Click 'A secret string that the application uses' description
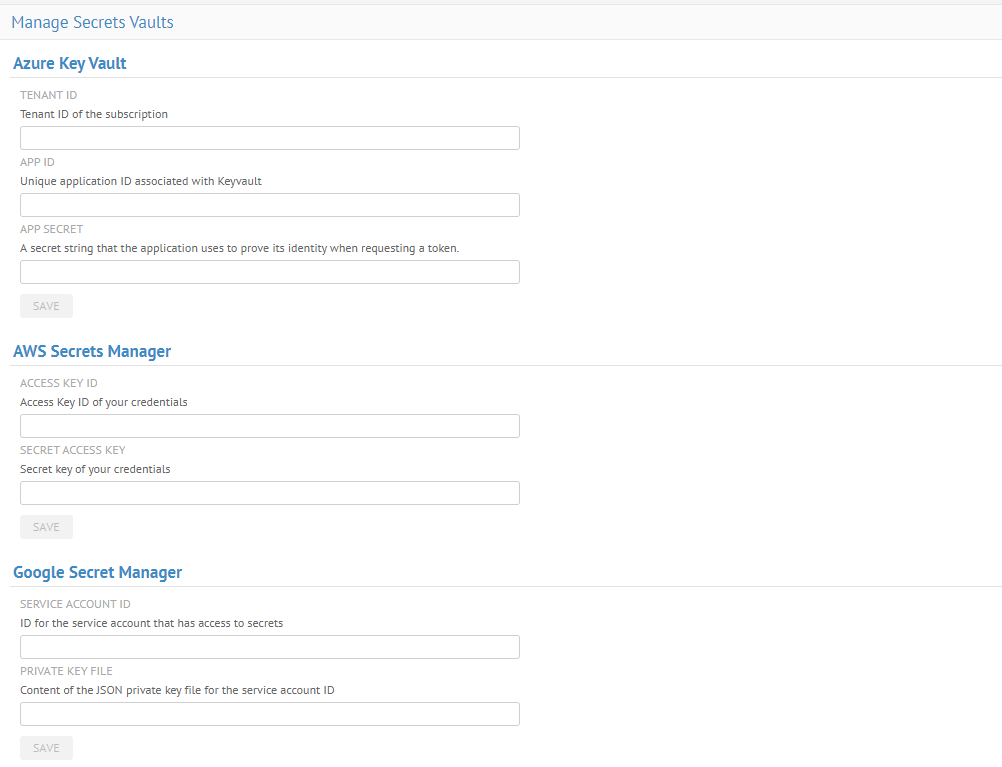The width and height of the screenshot is (1002, 767). point(240,249)
